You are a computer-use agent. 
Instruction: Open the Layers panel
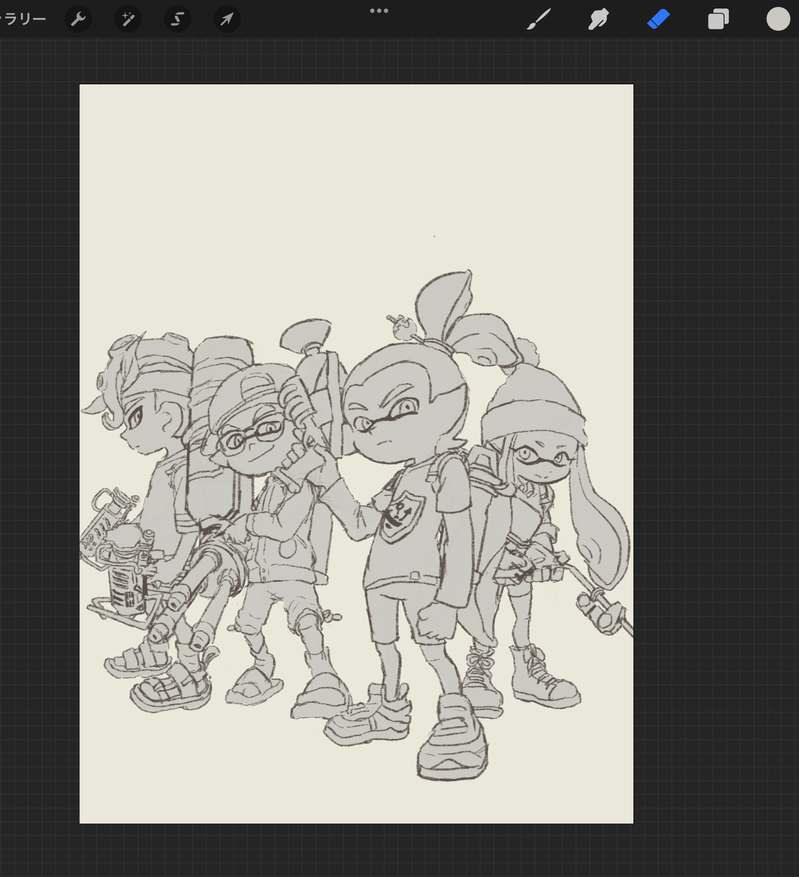pyautogui.click(x=718, y=20)
